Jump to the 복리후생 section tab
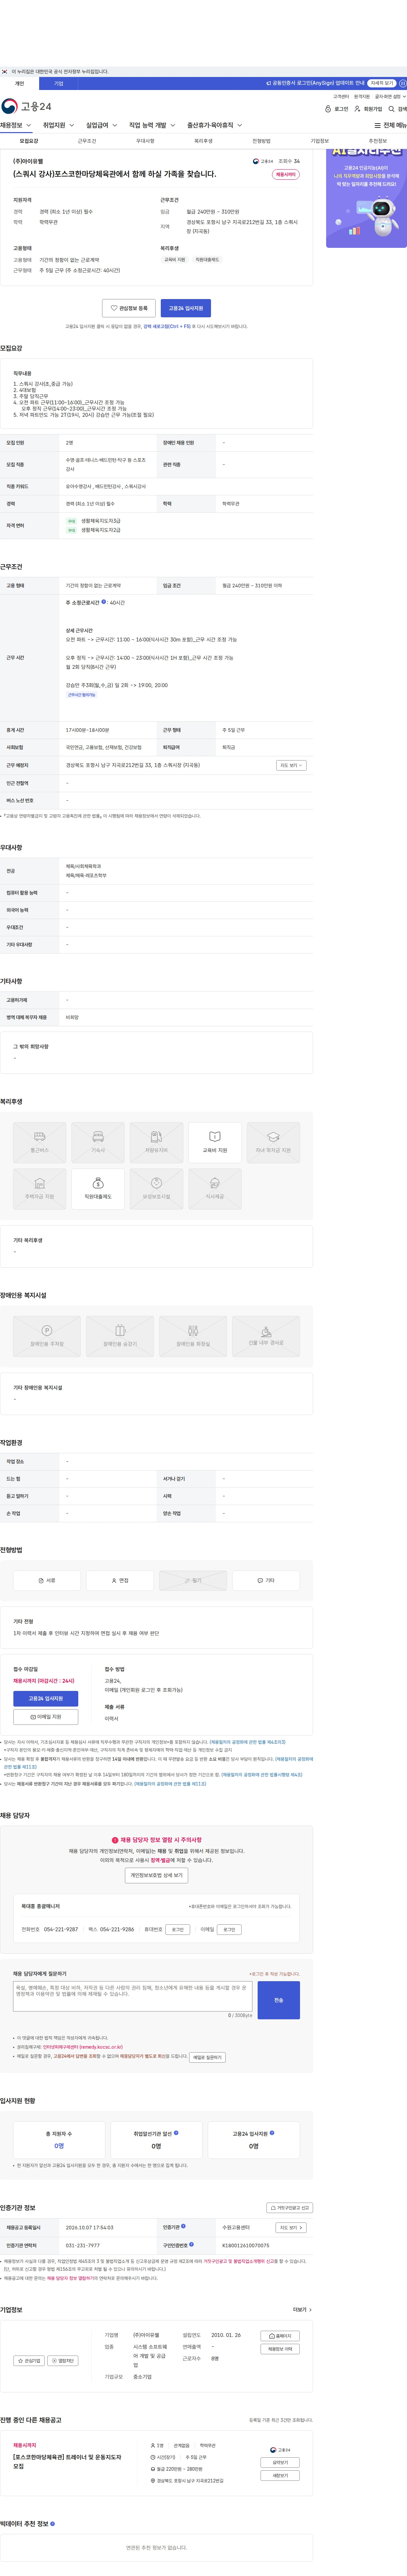 pos(203,141)
